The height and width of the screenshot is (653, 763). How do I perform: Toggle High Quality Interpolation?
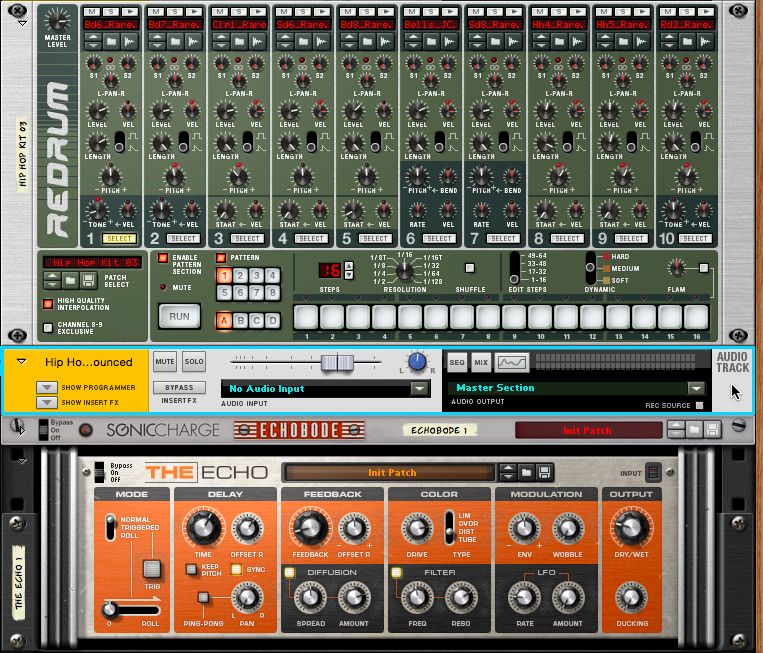48,304
